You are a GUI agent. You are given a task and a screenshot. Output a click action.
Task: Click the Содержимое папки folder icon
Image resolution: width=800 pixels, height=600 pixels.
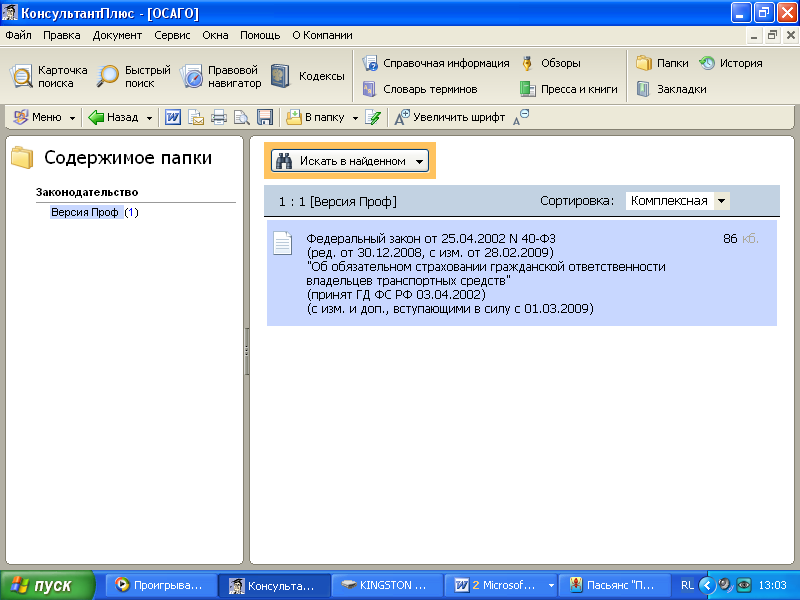22,158
